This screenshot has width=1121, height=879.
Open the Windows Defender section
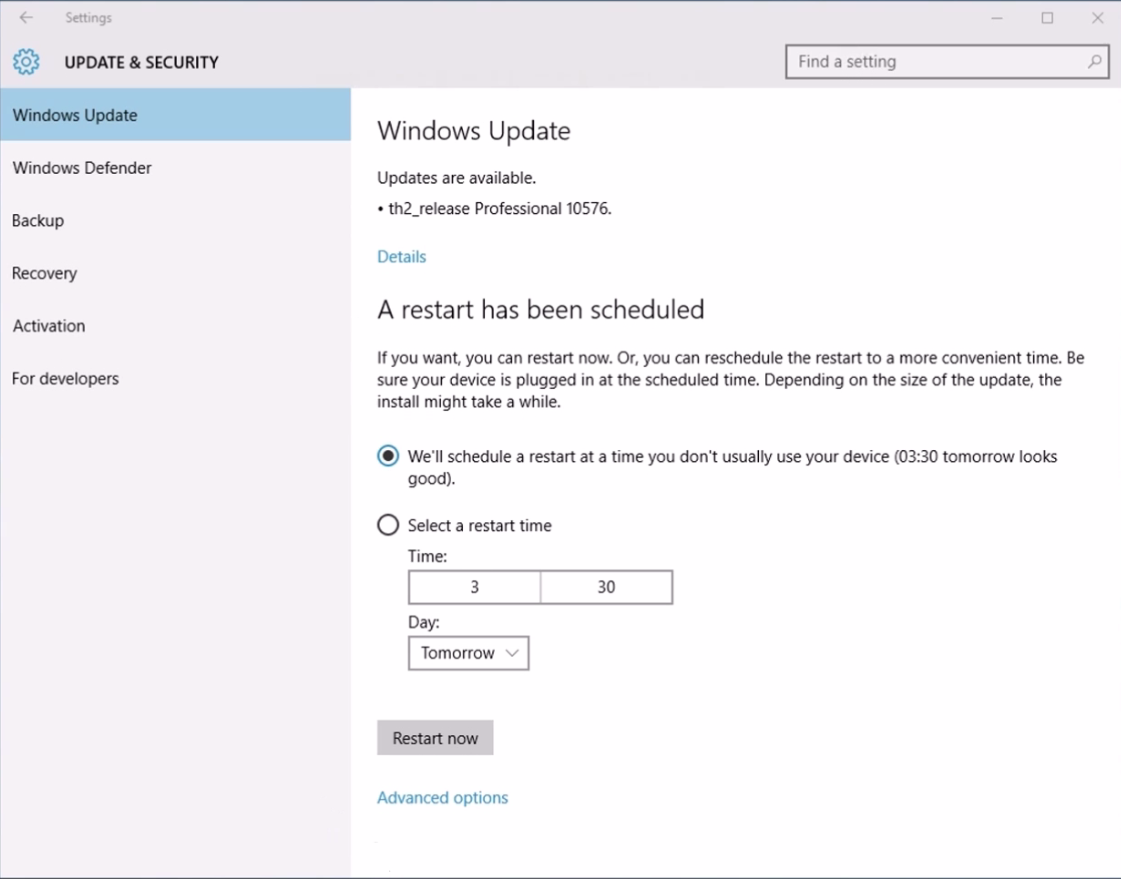(x=175, y=168)
